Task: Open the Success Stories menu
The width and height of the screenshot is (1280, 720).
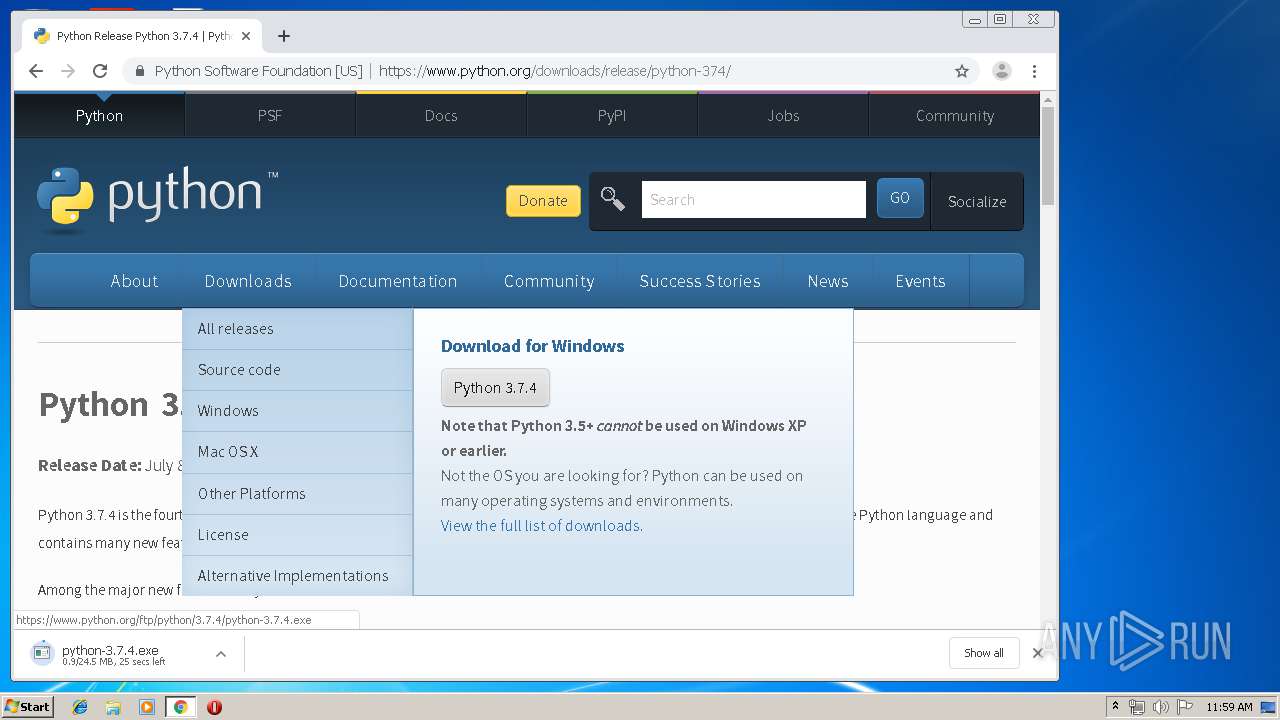Action: (700, 281)
